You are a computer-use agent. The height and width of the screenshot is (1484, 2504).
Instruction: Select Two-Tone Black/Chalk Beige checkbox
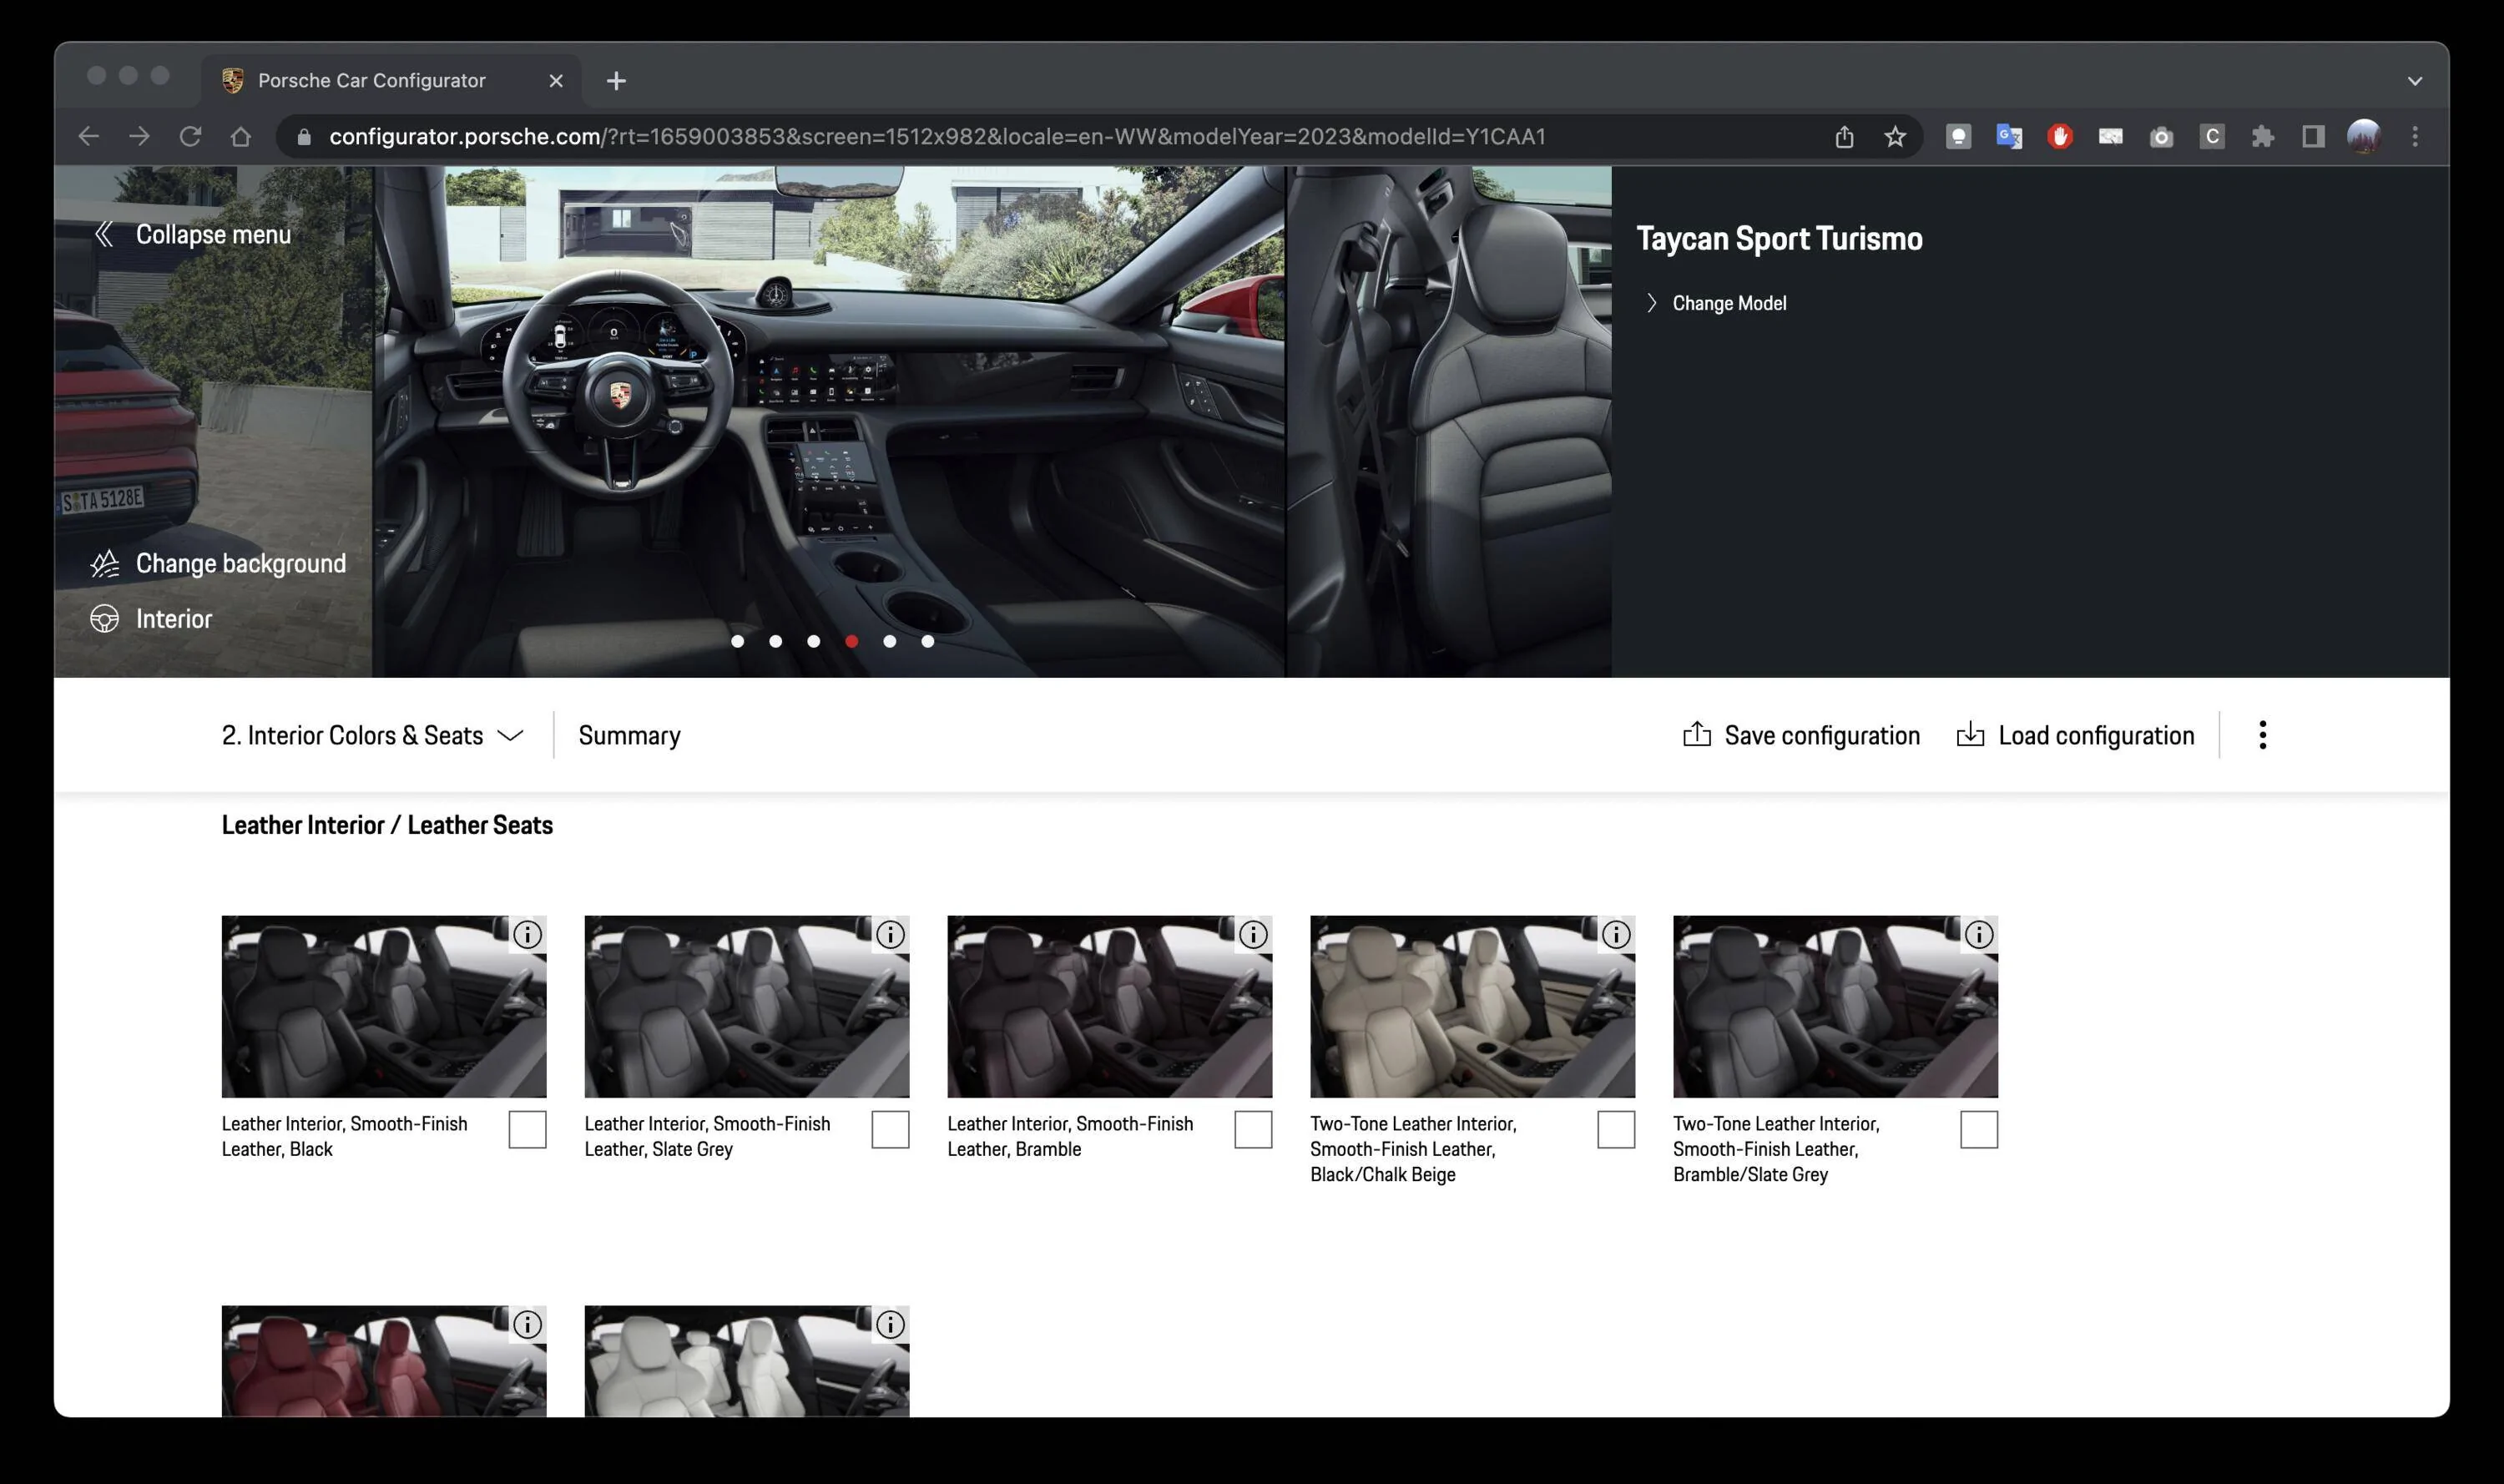(x=1616, y=1129)
